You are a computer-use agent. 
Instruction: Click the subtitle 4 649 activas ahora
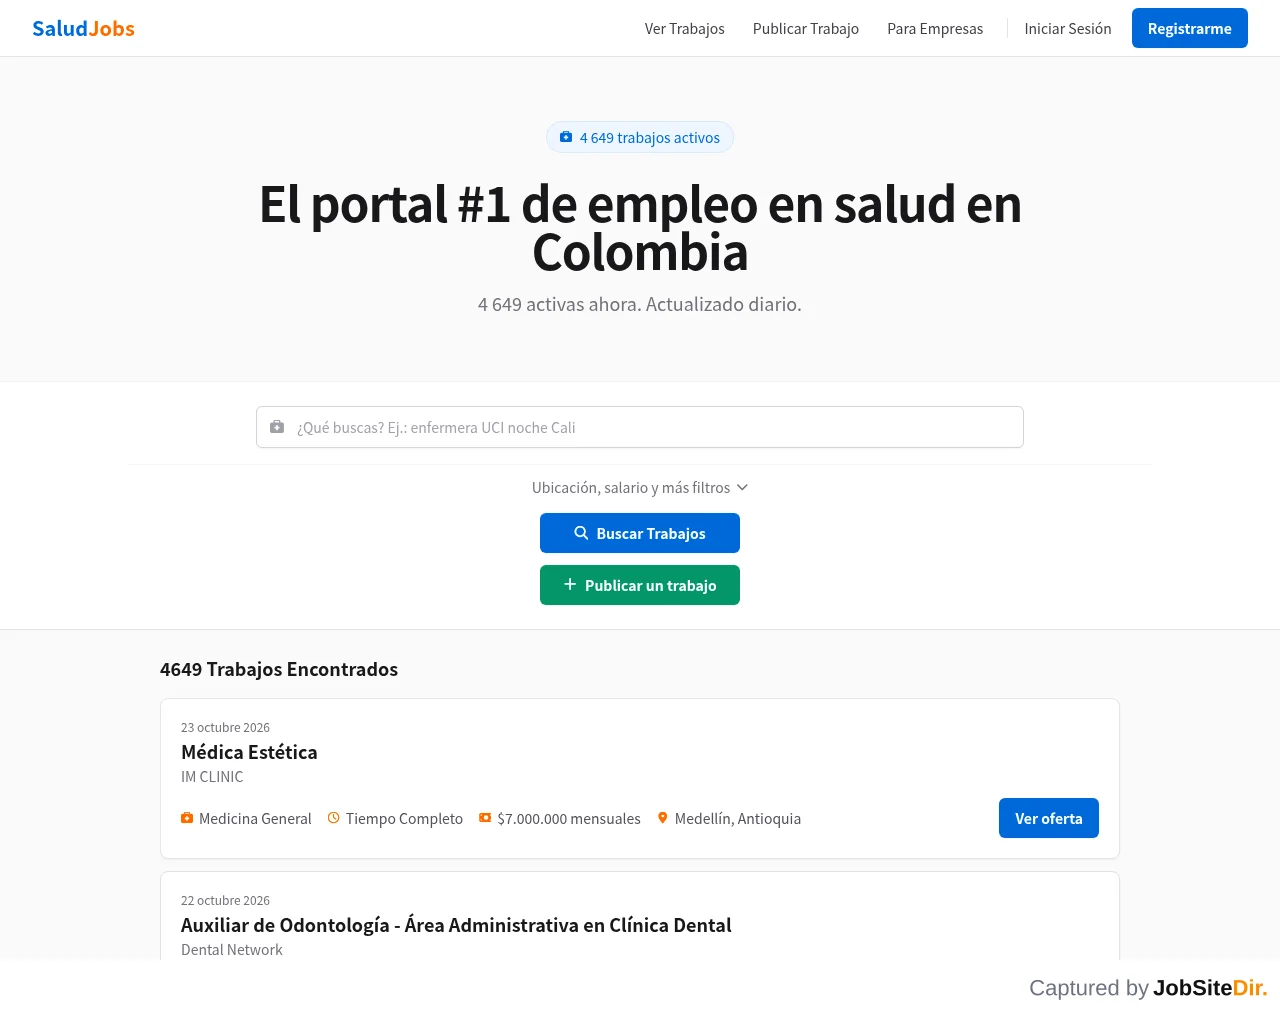[640, 304]
